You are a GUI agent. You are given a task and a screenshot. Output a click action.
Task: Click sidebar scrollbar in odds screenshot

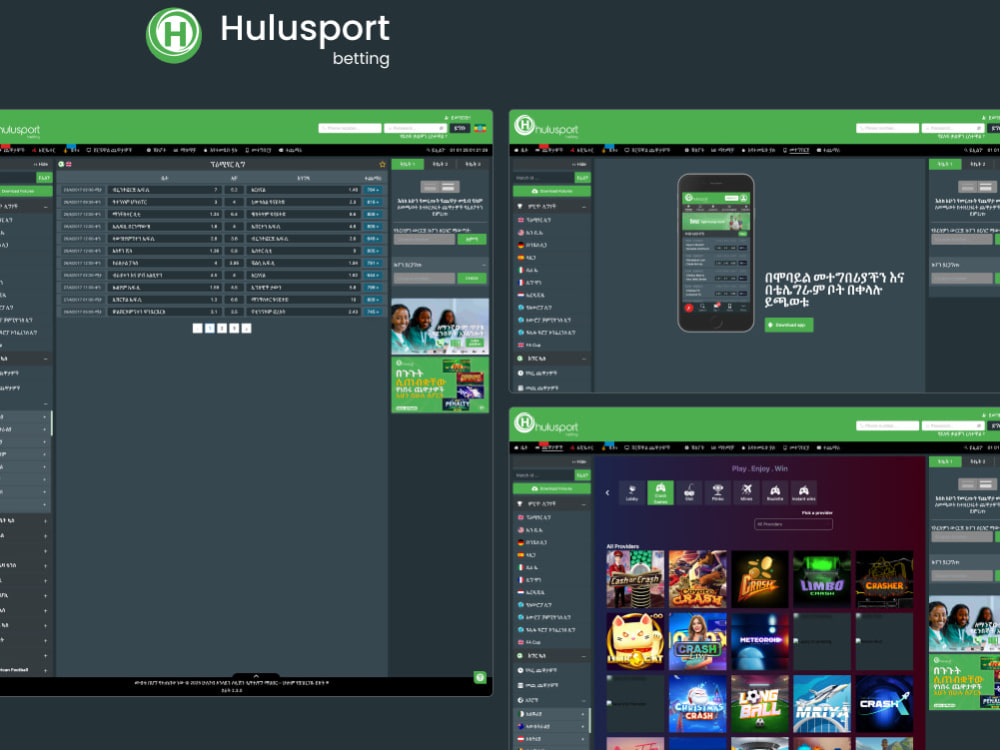click(52, 423)
